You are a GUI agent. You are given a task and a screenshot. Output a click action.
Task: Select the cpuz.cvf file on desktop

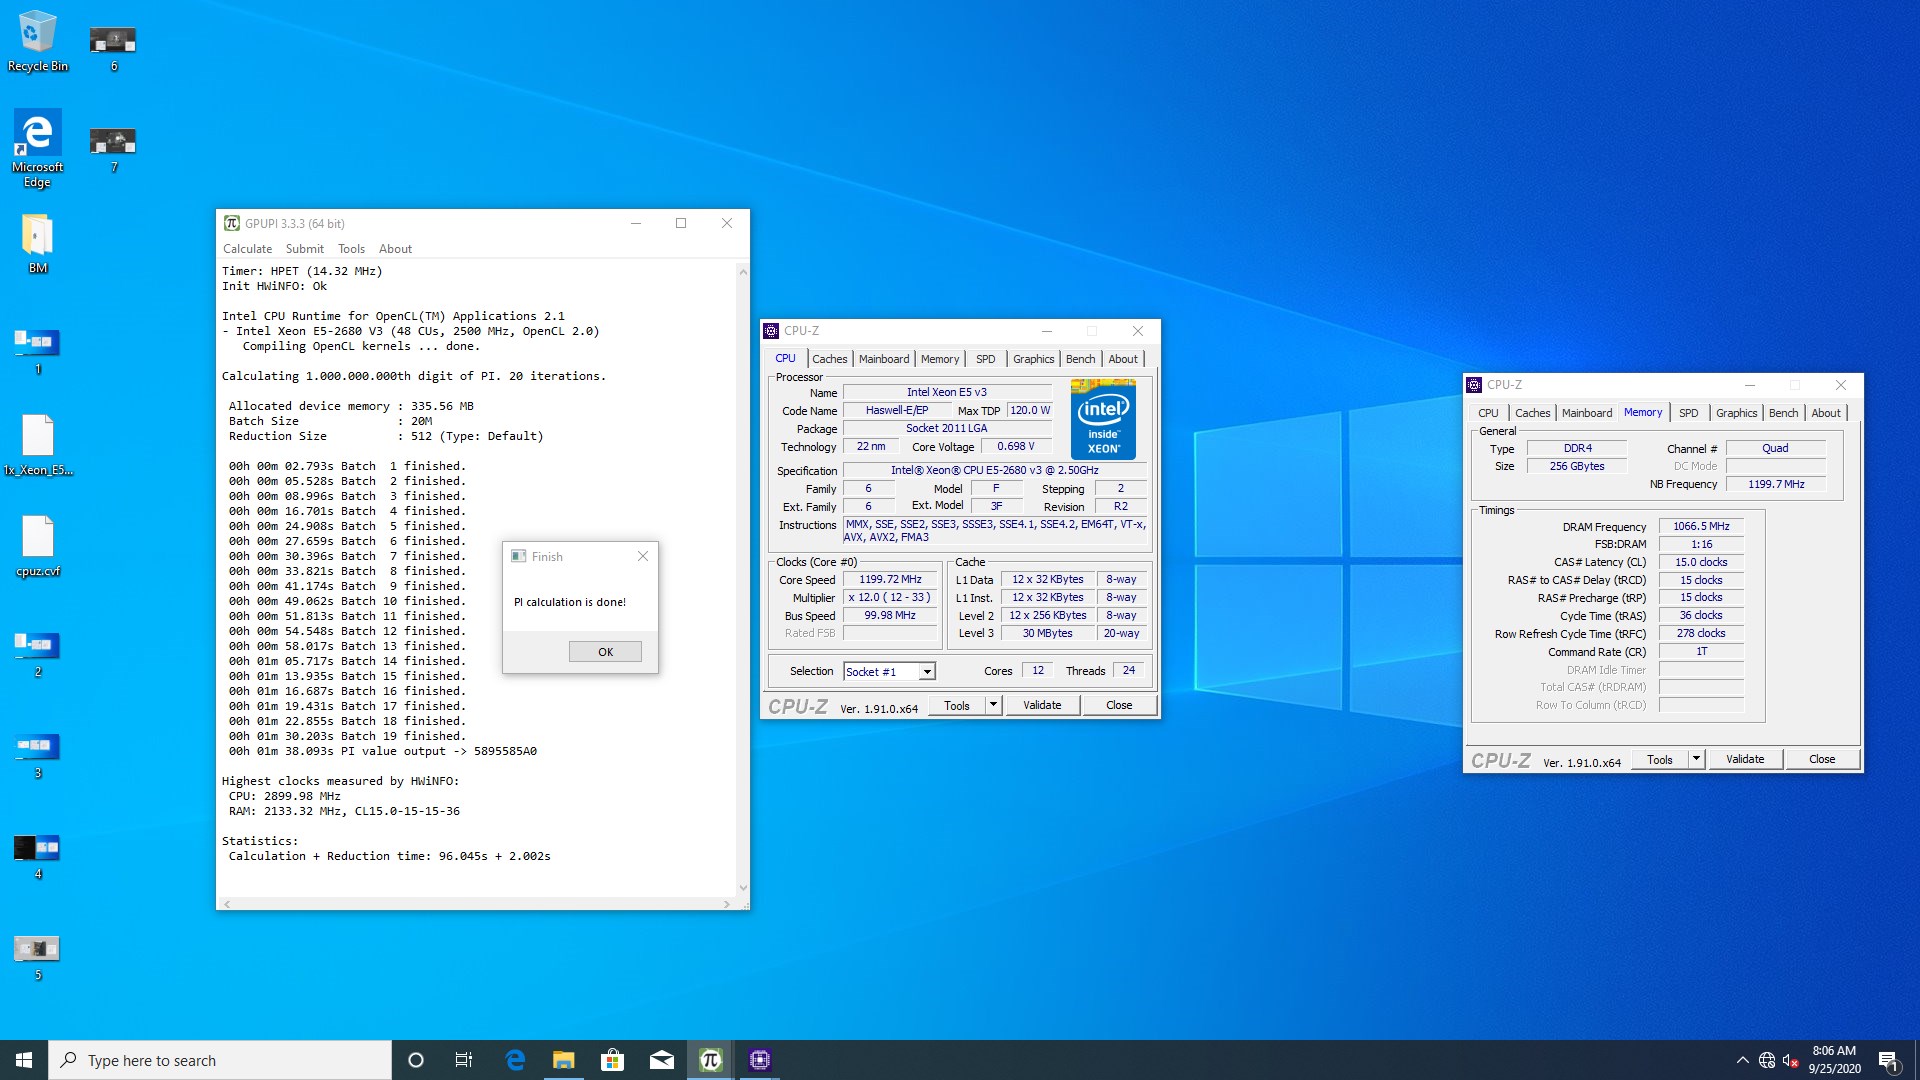tap(38, 546)
